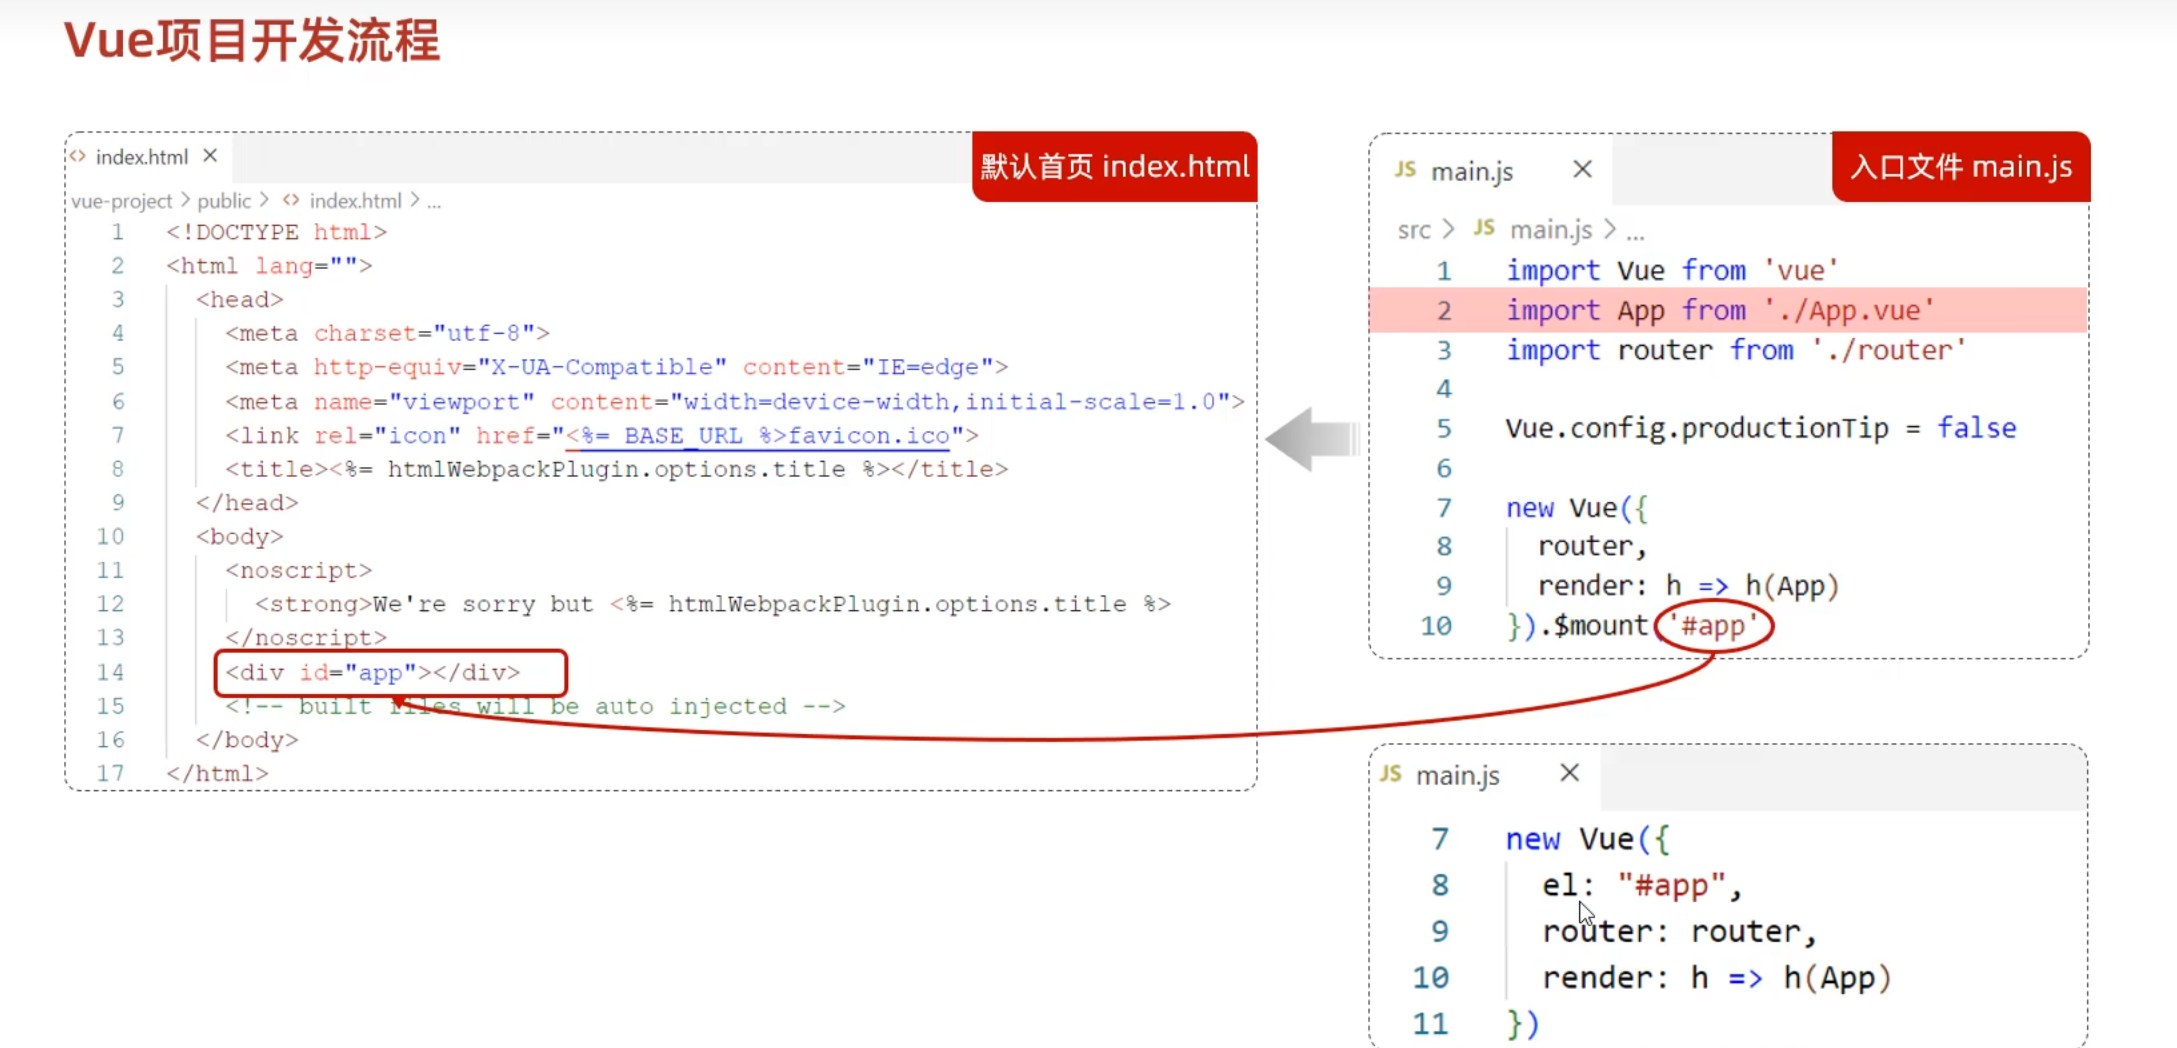Click '<div id="app"></div>' code line
Image resolution: width=2177 pixels, height=1048 pixels.
372,672
